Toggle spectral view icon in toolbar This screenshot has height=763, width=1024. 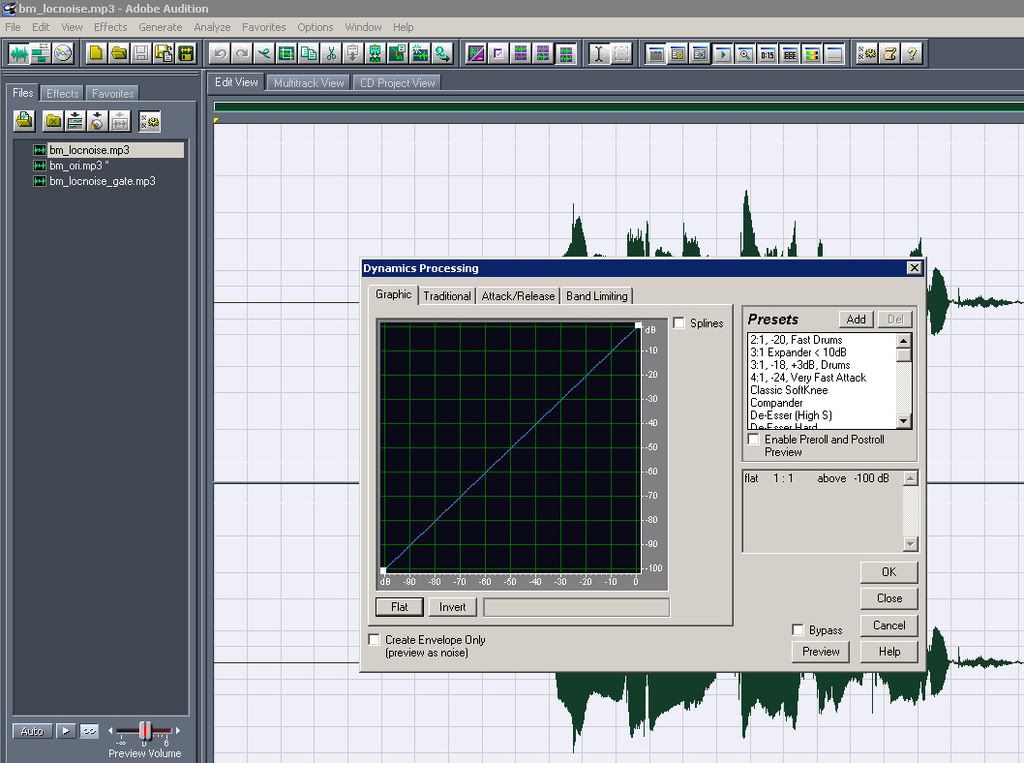point(476,54)
